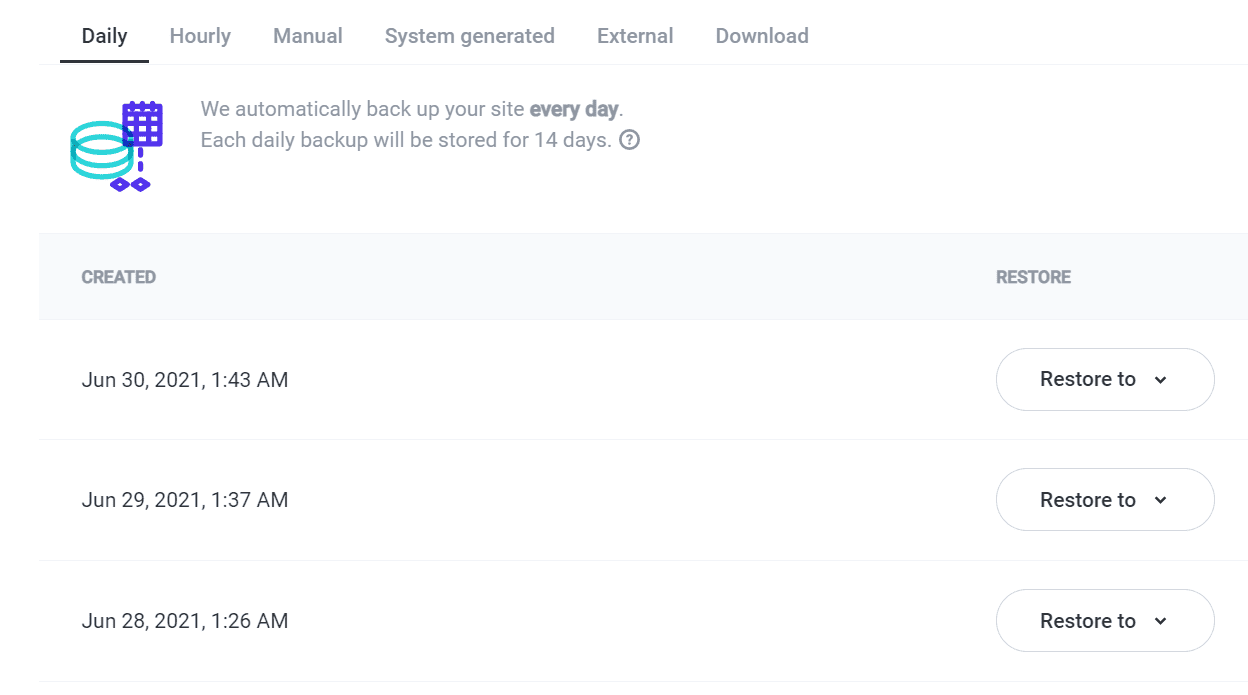The image size is (1248, 695).
Task: Expand restore options for Jun 29 backup
Action: click(x=1160, y=500)
